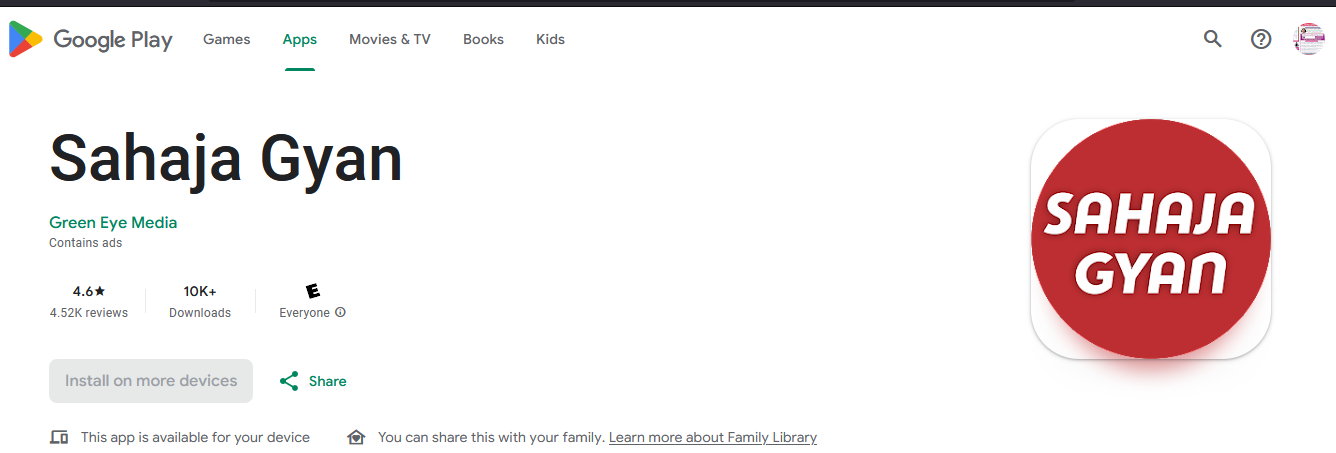The image size is (1336, 453).
Task: Select the Apps tab
Action: (x=300, y=39)
